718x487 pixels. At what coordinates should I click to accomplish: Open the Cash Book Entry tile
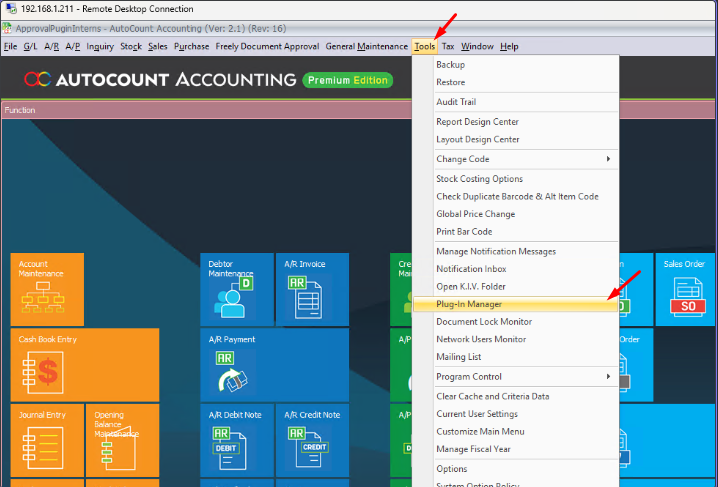point(85,365)
